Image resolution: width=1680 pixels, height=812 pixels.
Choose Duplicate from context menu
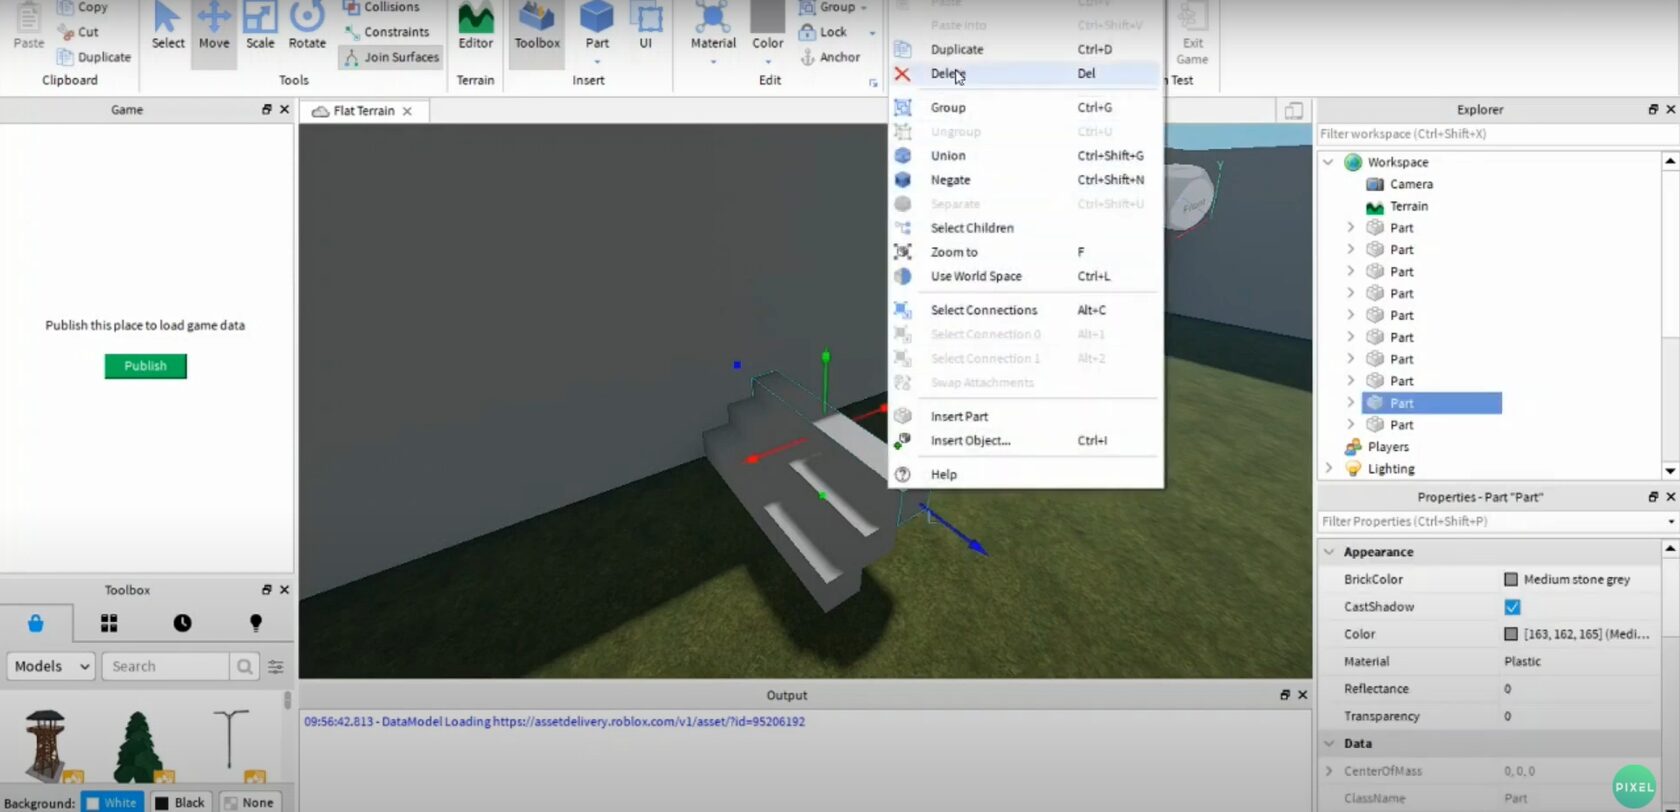coord(1025,49)
